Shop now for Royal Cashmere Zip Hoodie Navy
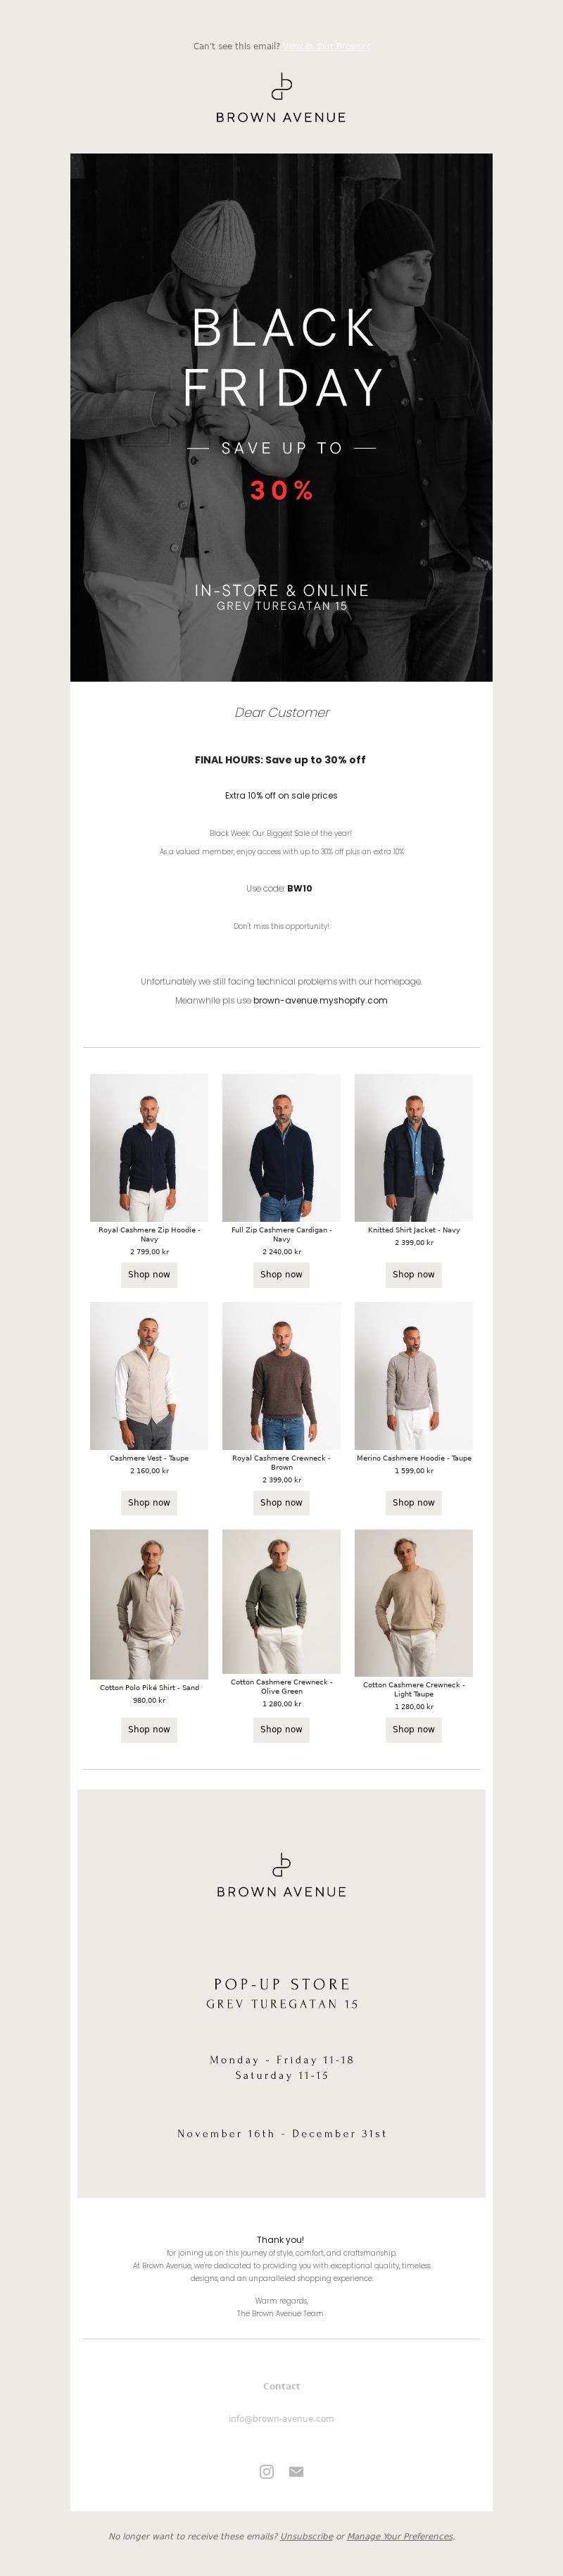 (149, 1274)
